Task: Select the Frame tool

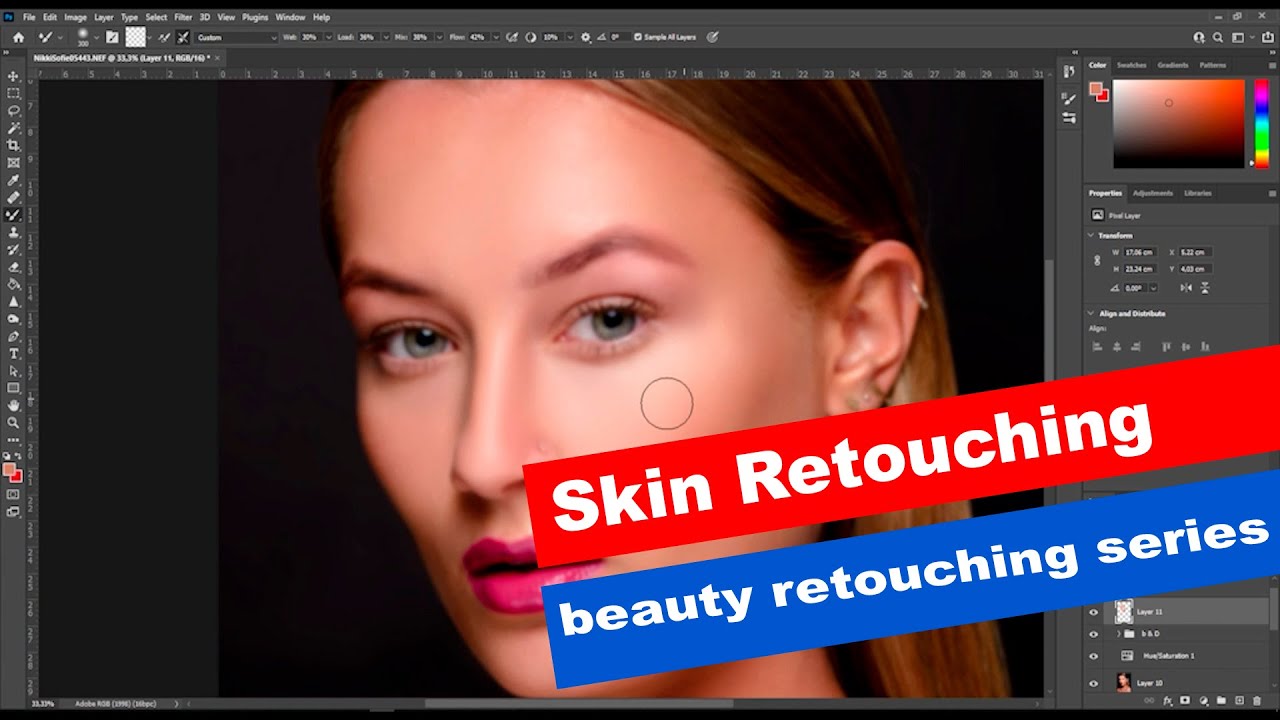Action: pyautogui.click(x=14, y=162)
